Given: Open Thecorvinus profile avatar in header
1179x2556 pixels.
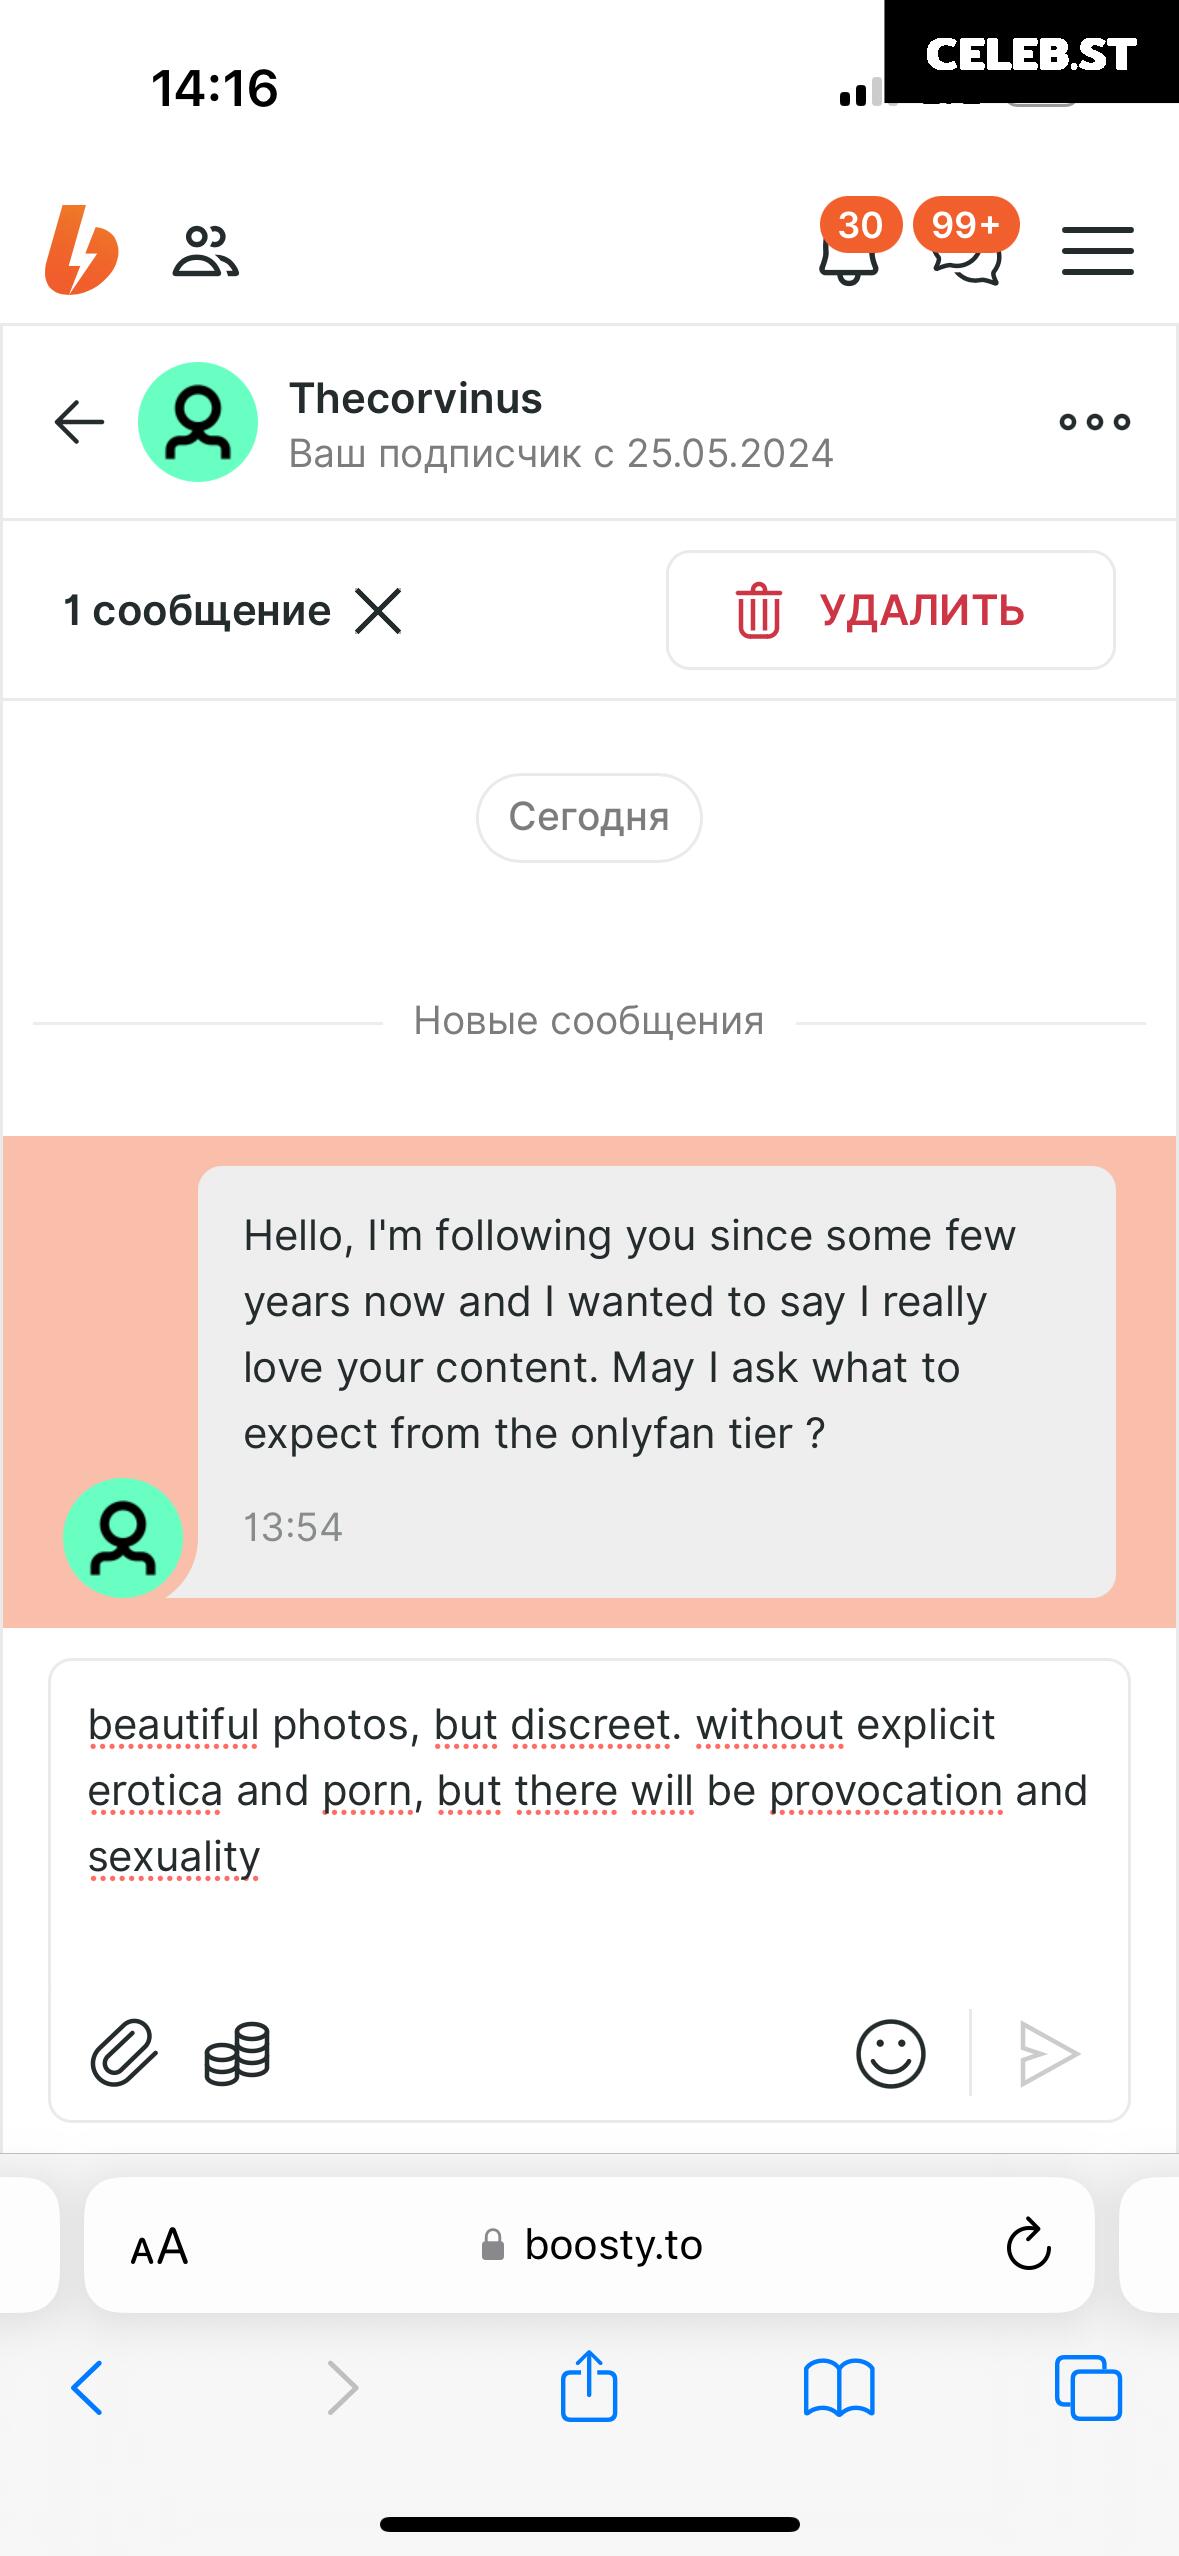Looking at the screenshot, I should (198, 422).
